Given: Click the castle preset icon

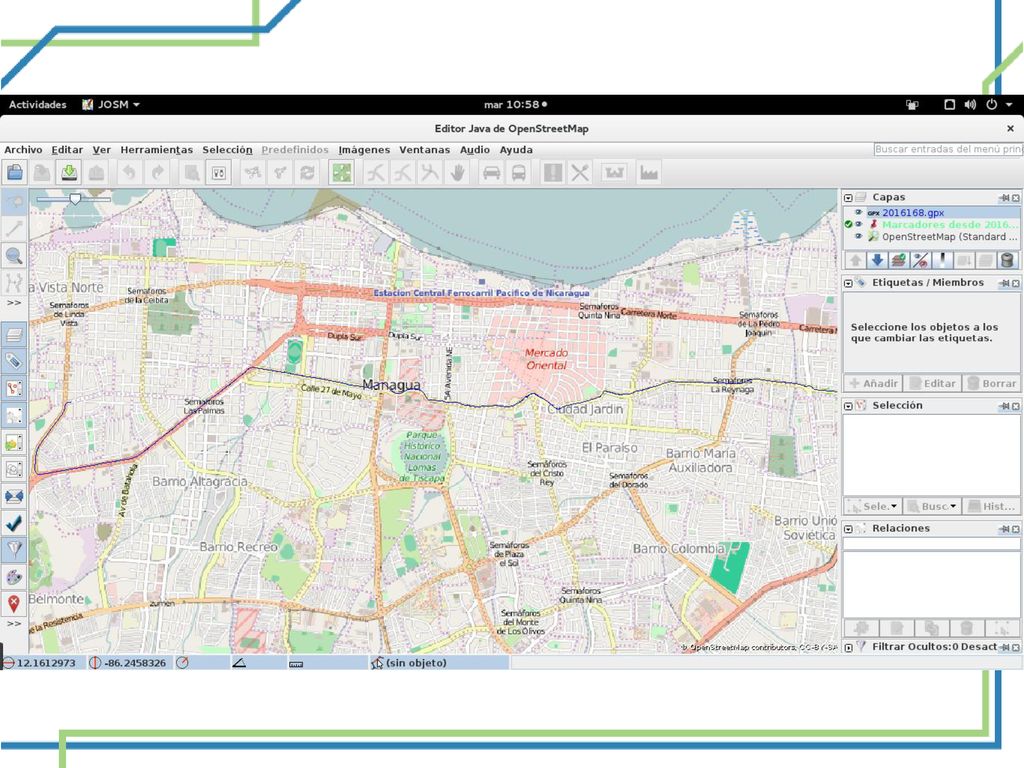Looking at the screenshot, I should coord(615,173).
